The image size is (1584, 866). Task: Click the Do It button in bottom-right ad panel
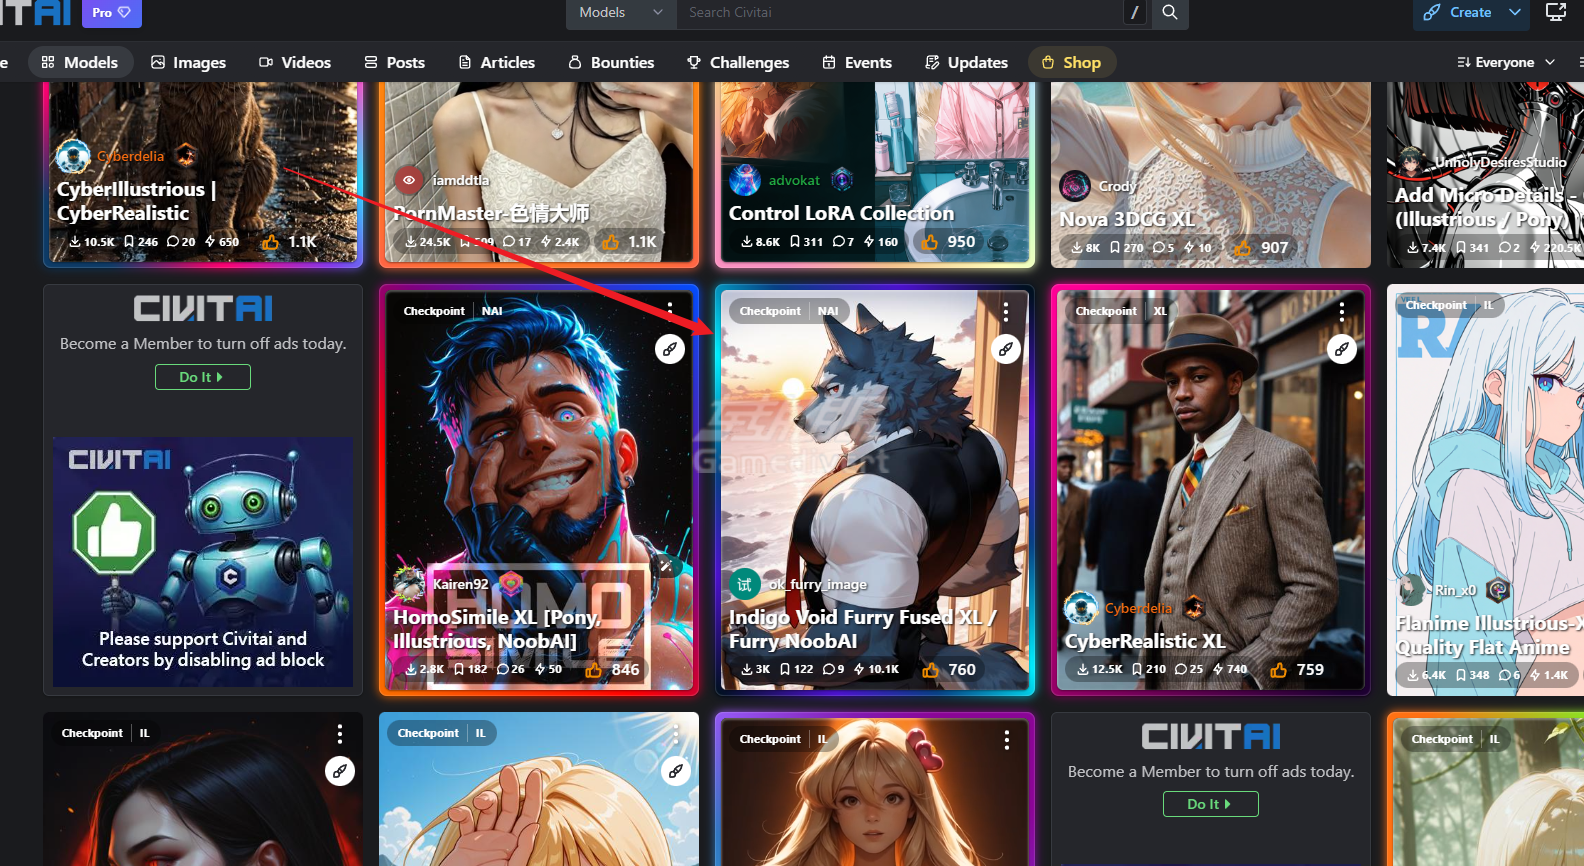point(1211,804)
